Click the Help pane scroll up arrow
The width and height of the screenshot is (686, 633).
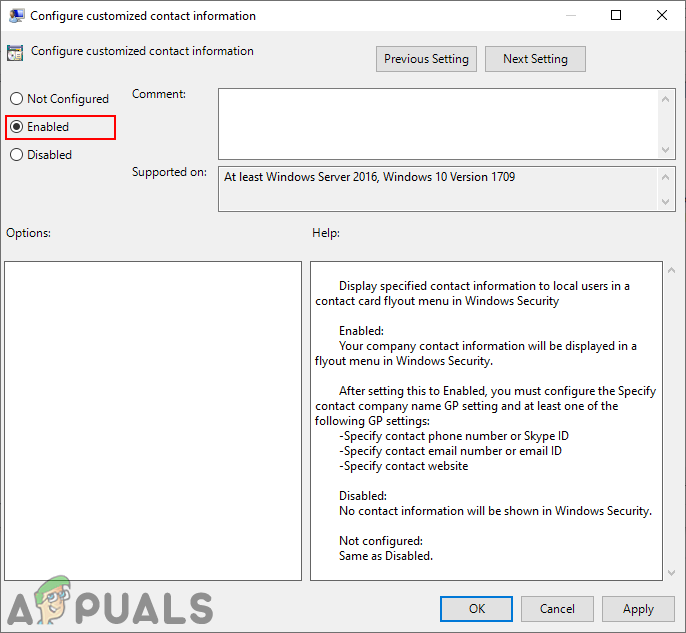[x=672, y=270]
